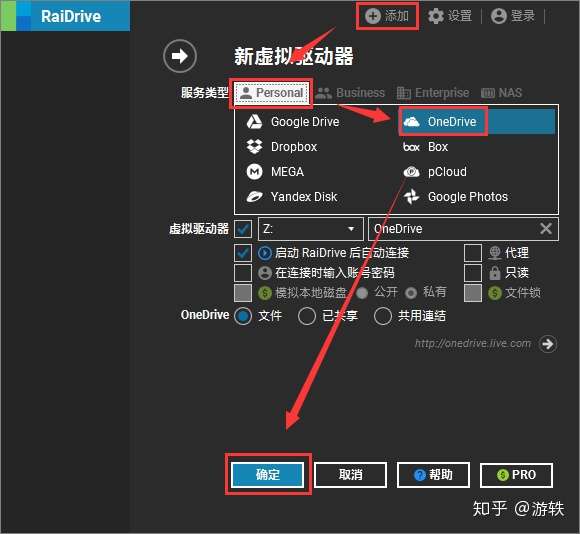Select the Personal service type tab
580x534 pixels.
pos(272,93)
